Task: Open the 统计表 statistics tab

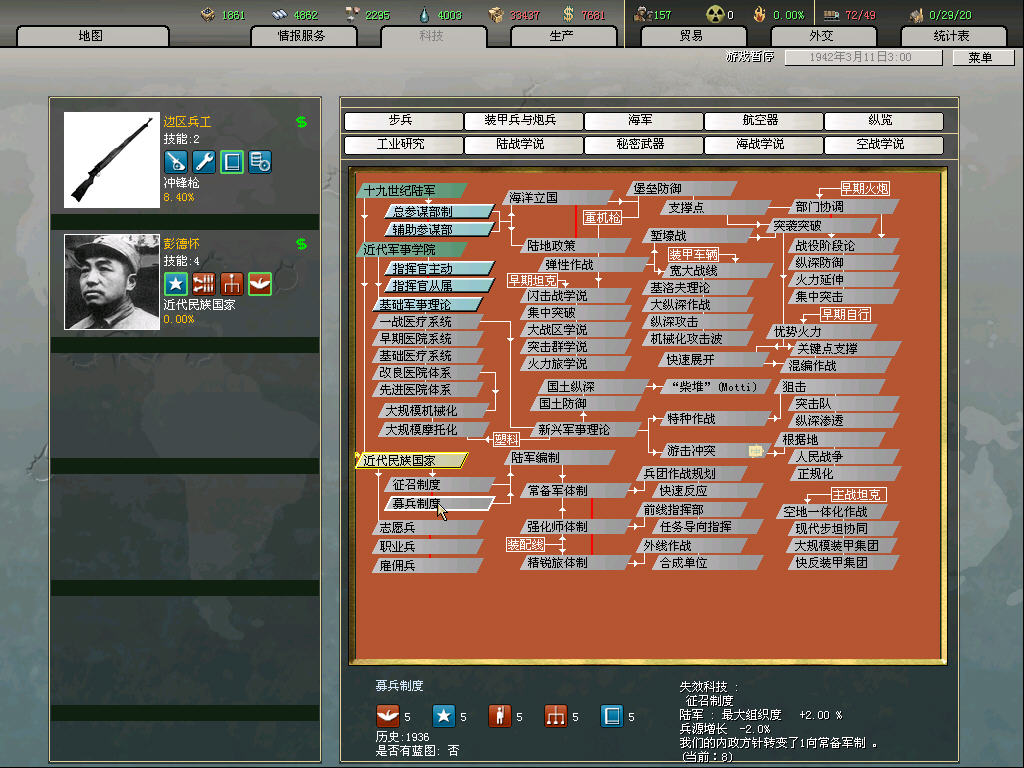Action: [953, 36]
